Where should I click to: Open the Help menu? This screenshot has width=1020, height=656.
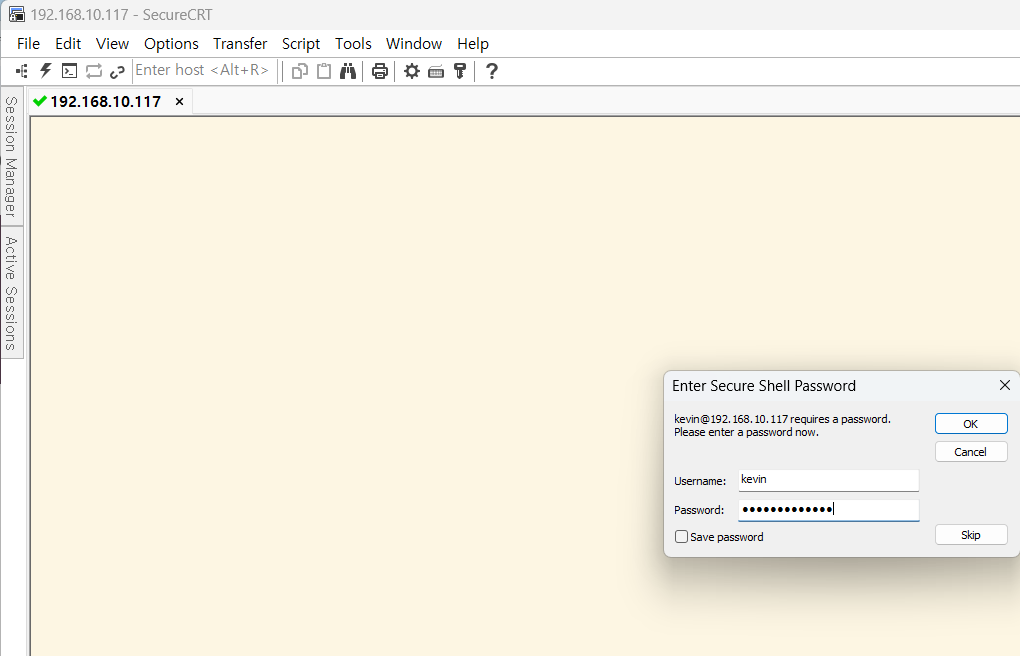(472, 44)
